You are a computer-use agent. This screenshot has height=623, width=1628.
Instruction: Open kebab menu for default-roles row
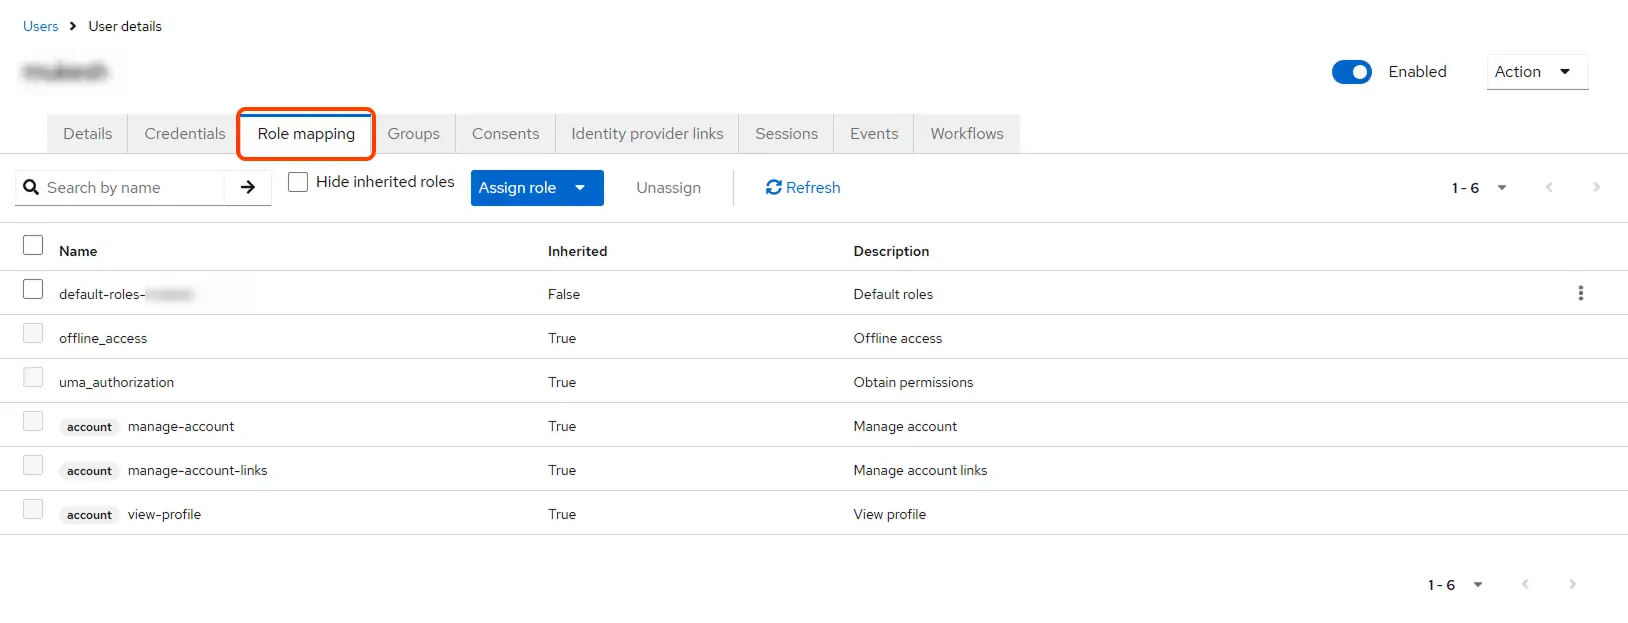click(1580, 293)
